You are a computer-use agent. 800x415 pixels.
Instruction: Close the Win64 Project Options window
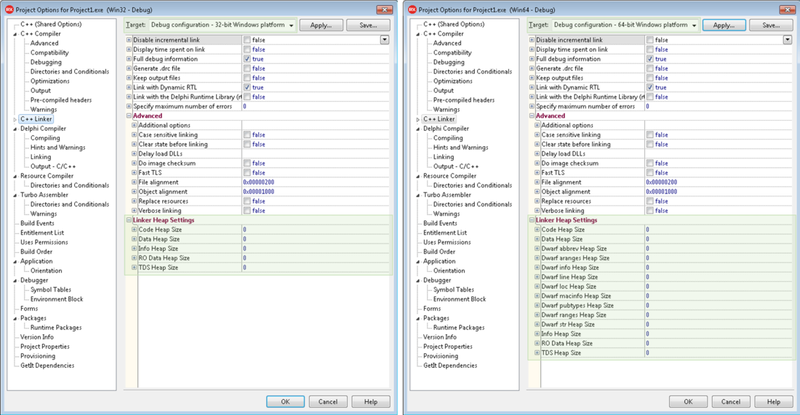point(787,10)
